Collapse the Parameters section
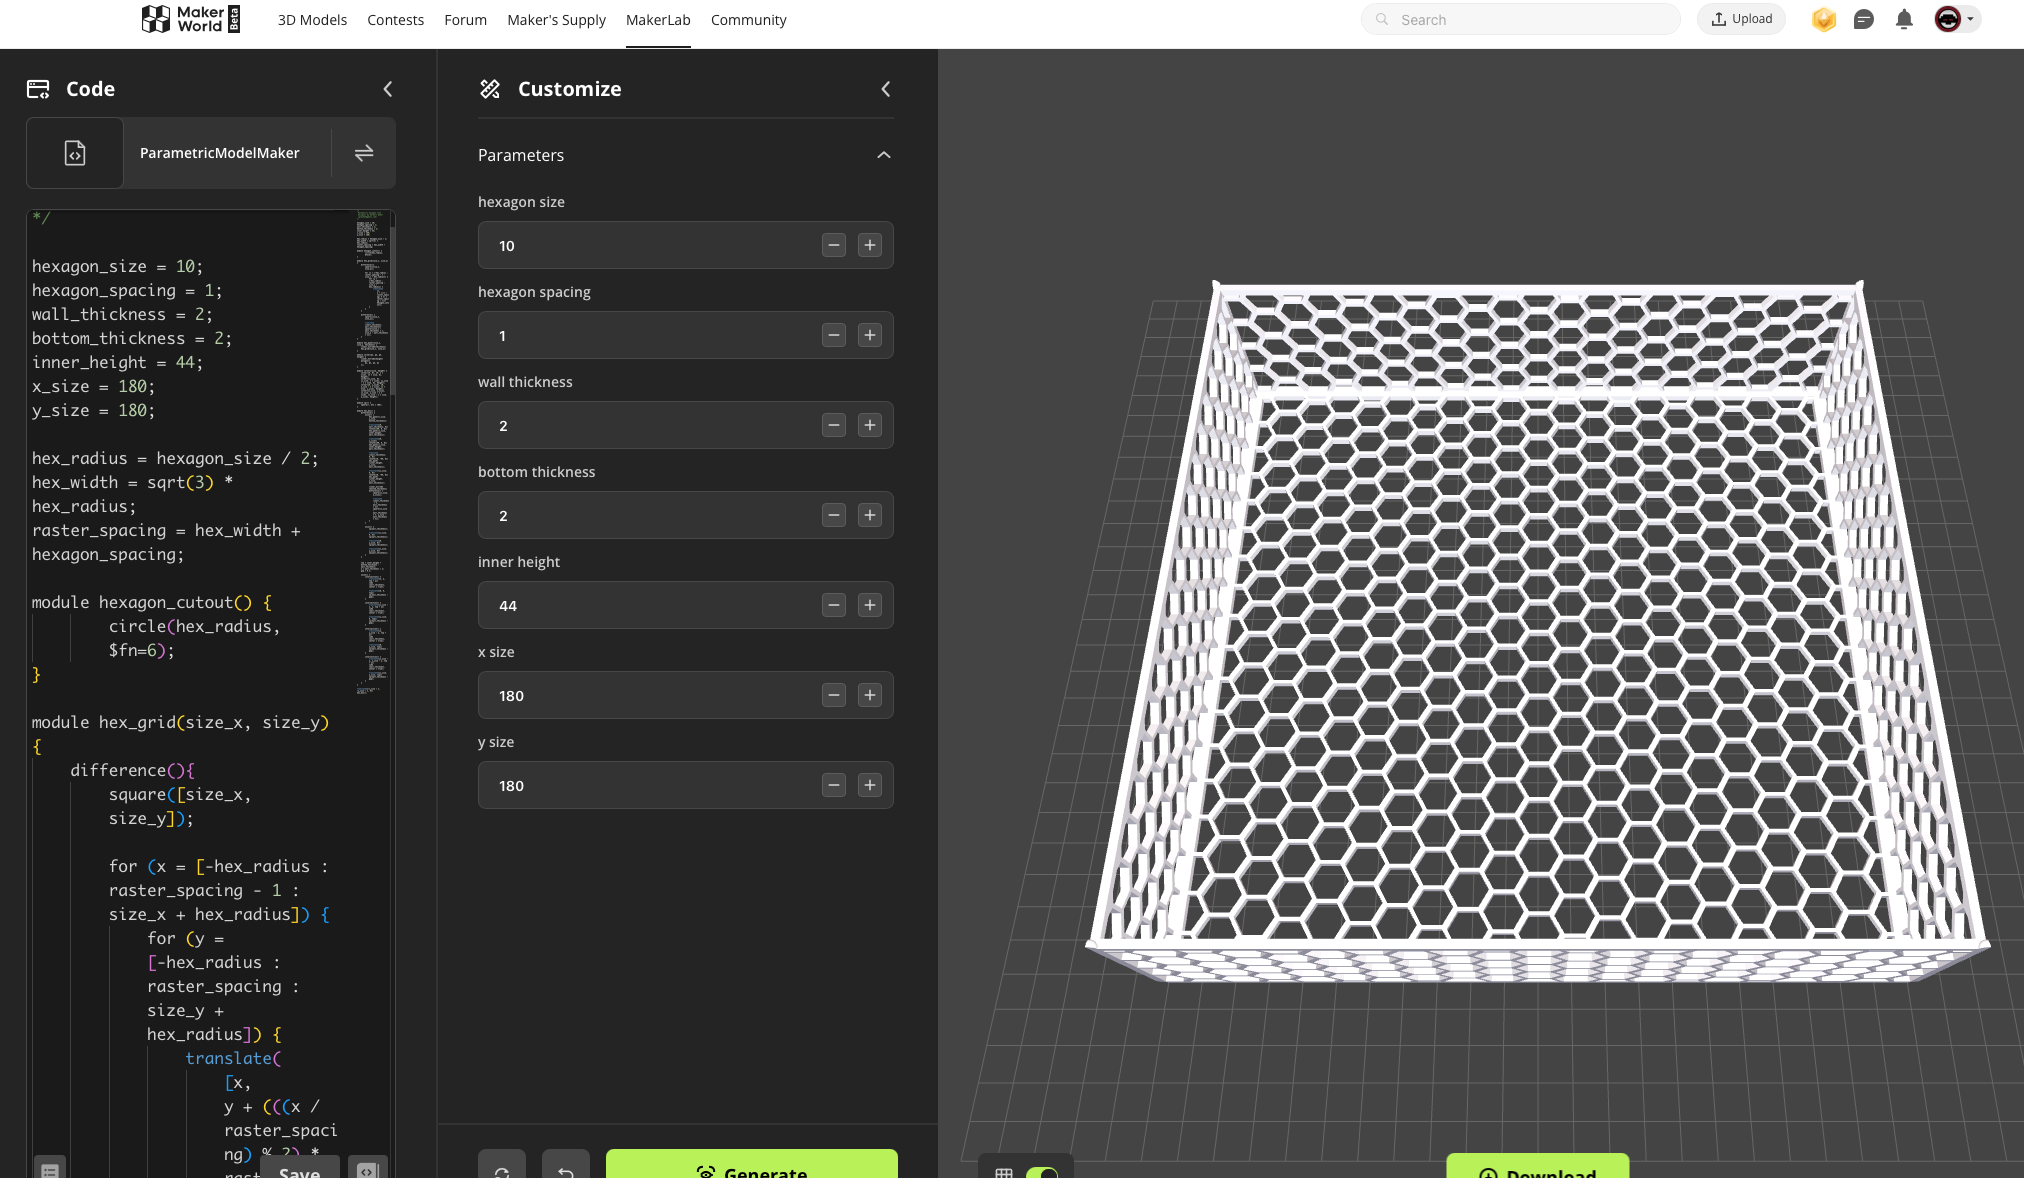The width and height of the screenshot is (2024, 1178). click(x=884, y=155)
